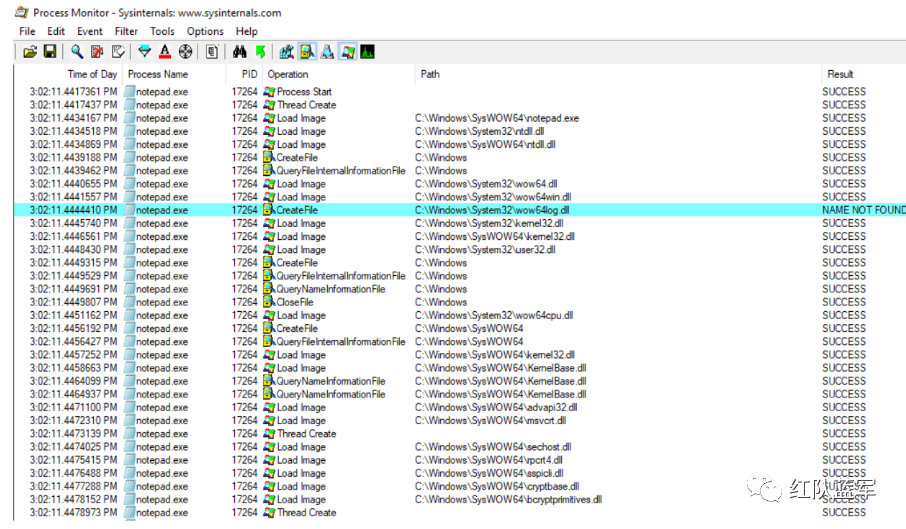
Task: Click the time 3:02:11.4478973 PM last row
Action: click(459, 512)
